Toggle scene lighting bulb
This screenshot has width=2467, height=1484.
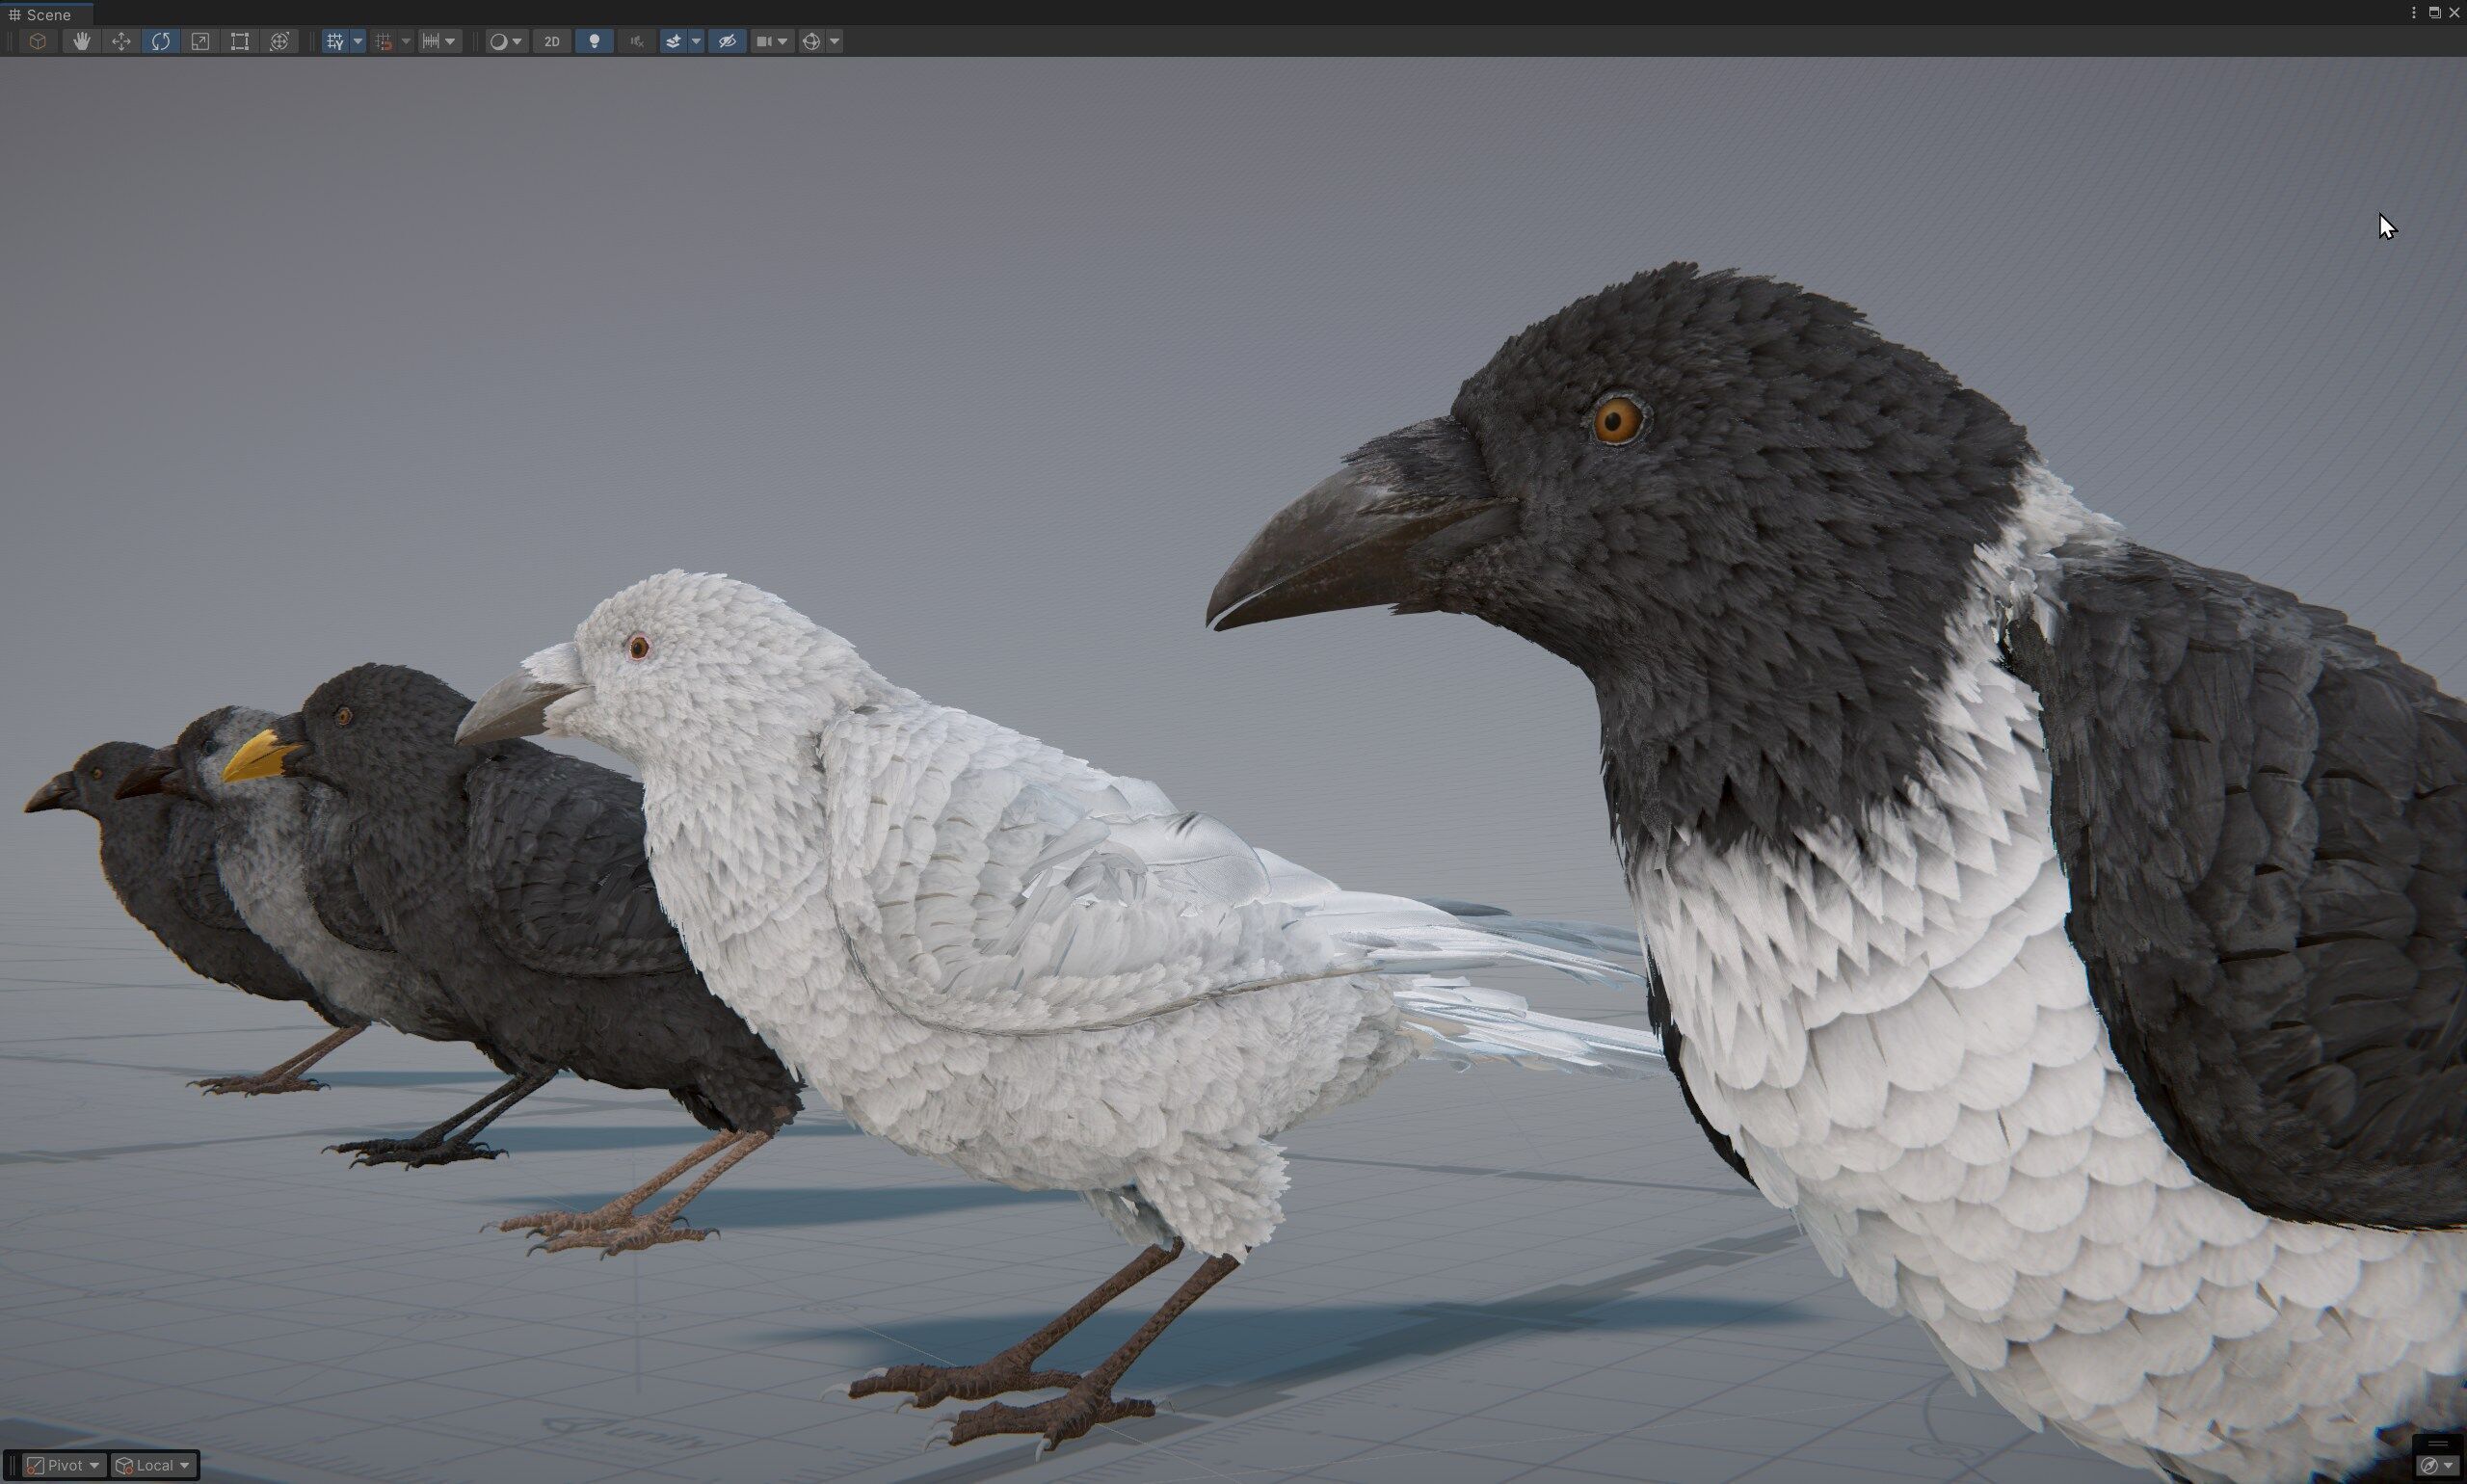tap(594, 41)
